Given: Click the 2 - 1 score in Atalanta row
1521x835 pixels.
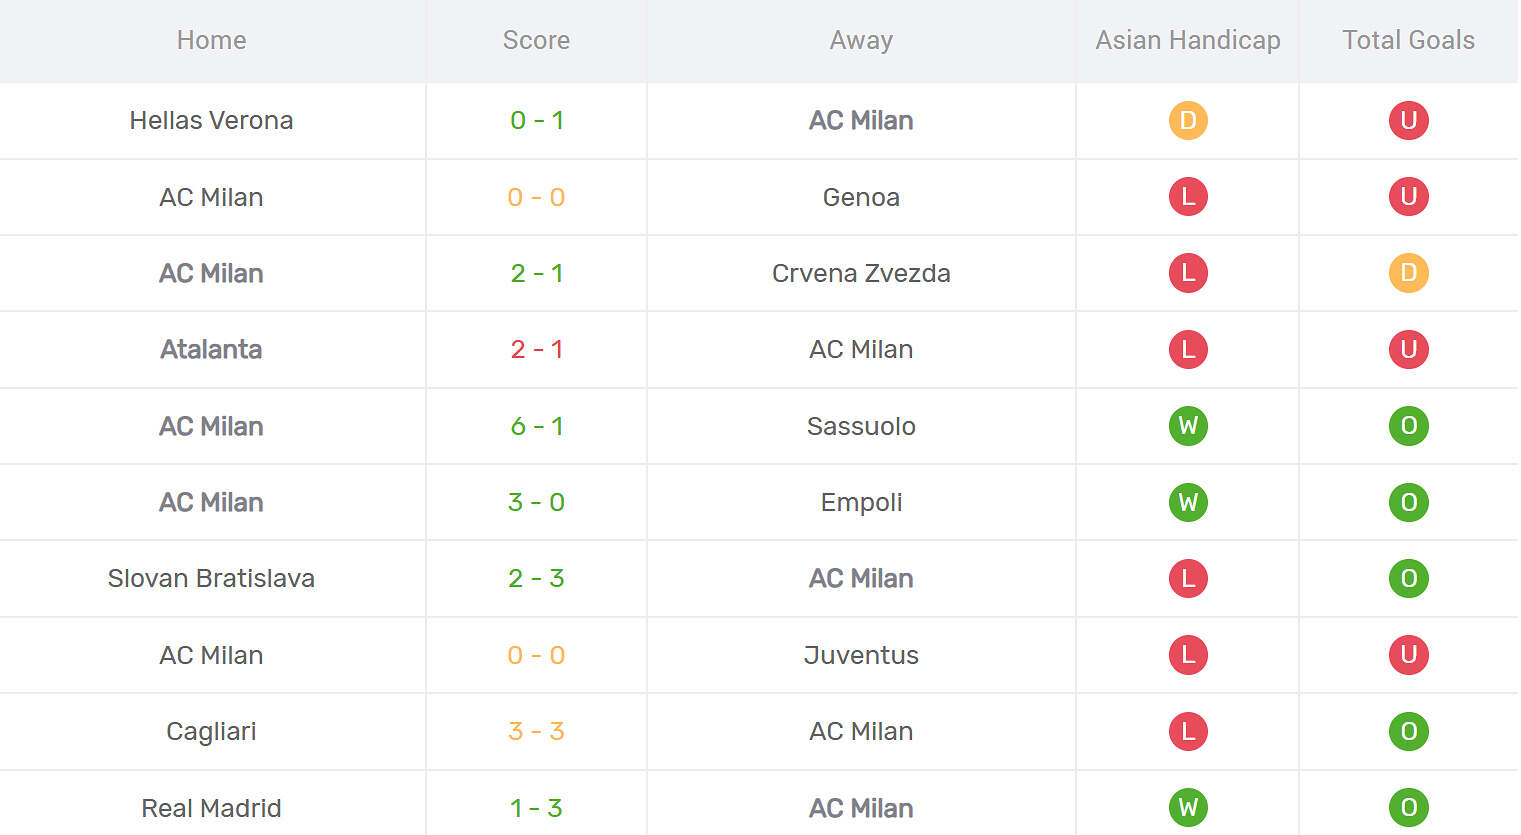Looking at the screenshot, I should pyautogui.click(x=537, y=350).
